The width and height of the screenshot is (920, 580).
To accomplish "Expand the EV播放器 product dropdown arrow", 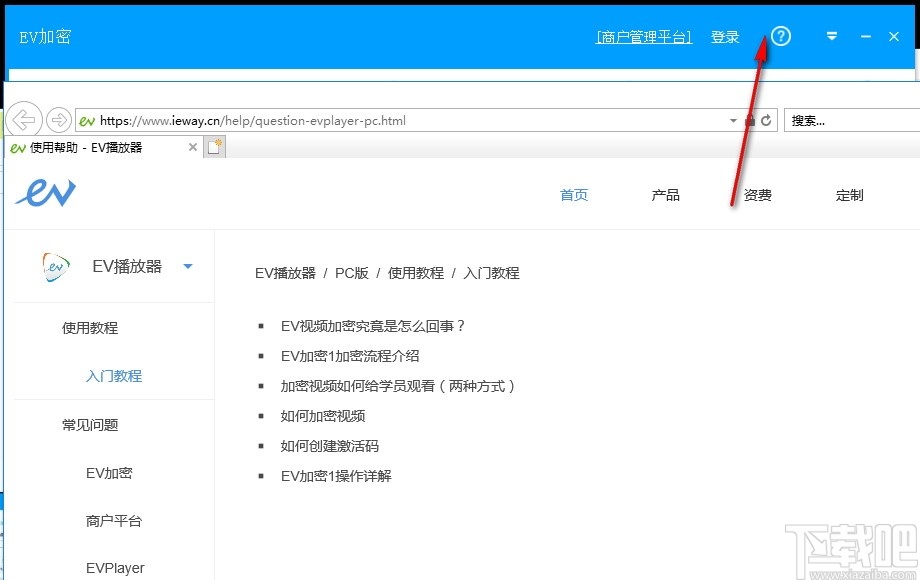I will click(188, 266).
